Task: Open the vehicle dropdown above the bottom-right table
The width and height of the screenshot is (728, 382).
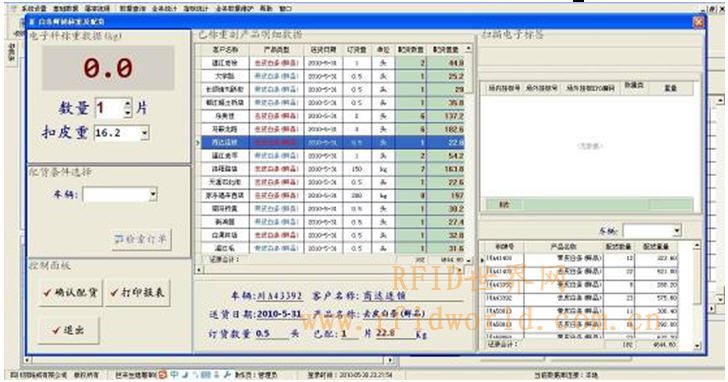Action: [x=676, y=230]
